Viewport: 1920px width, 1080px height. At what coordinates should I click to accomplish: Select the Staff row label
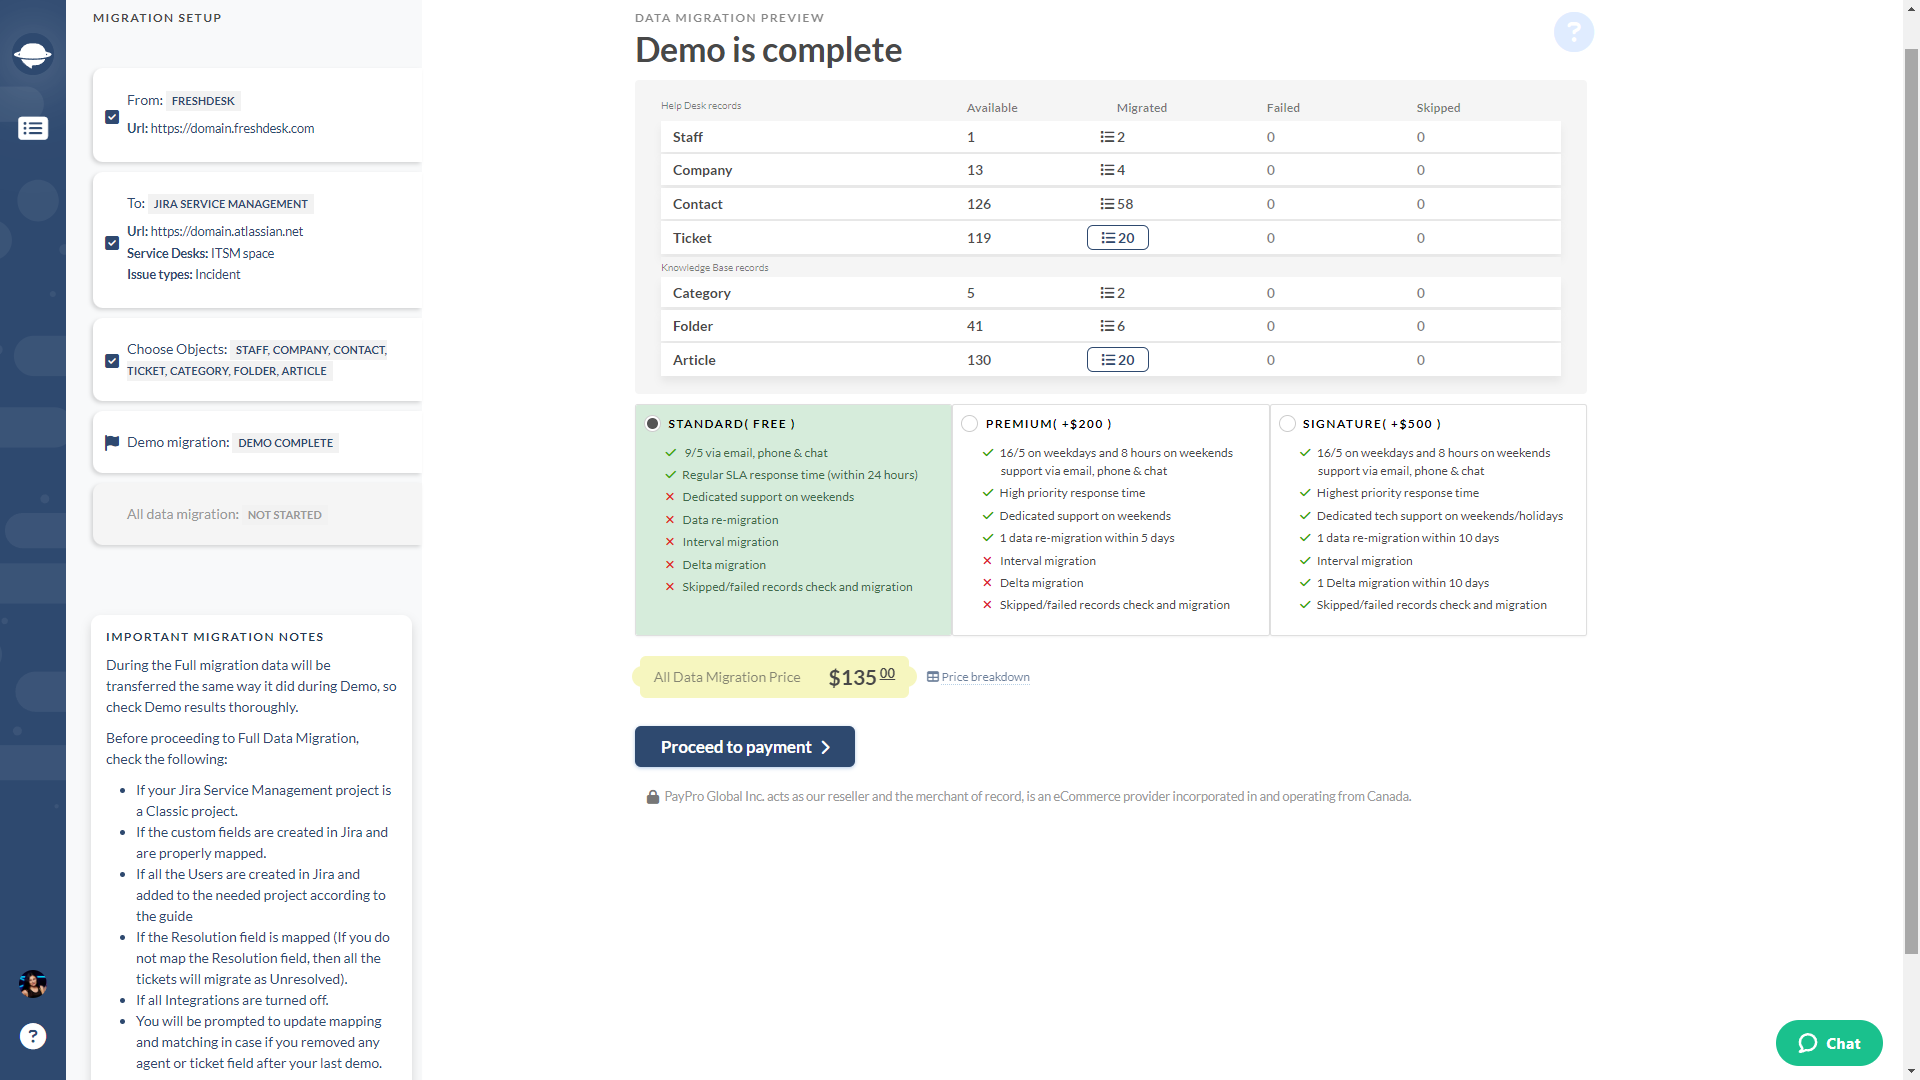point(688,137)
